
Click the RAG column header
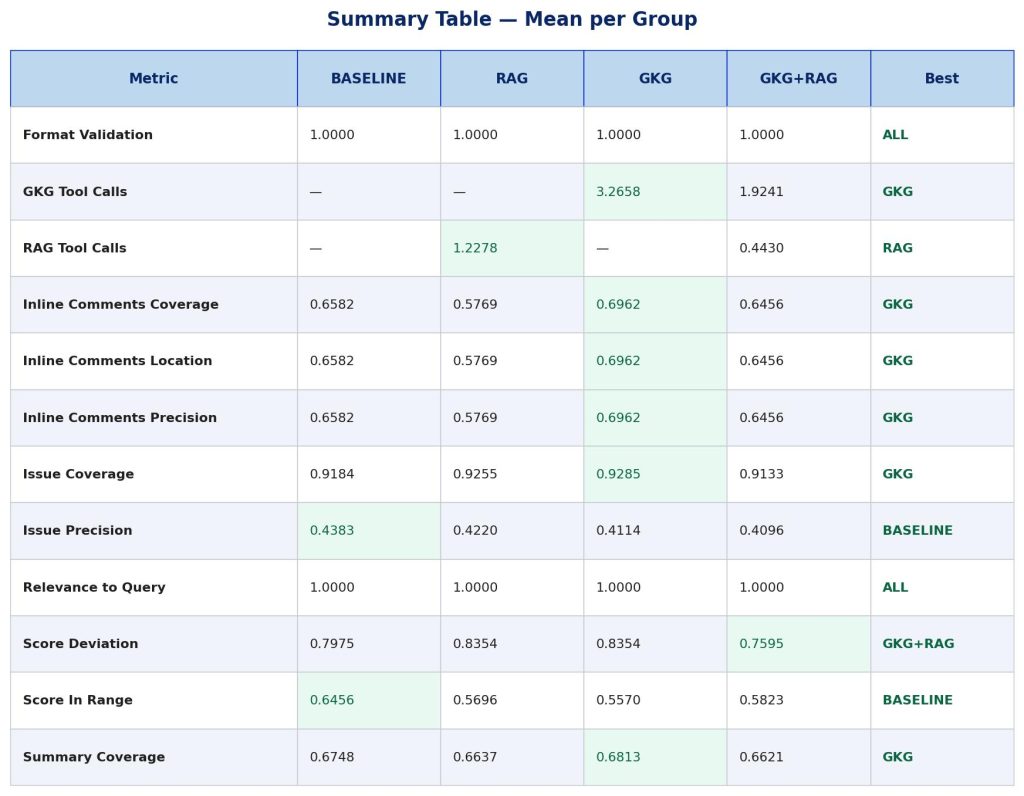(x=511, y=79)
